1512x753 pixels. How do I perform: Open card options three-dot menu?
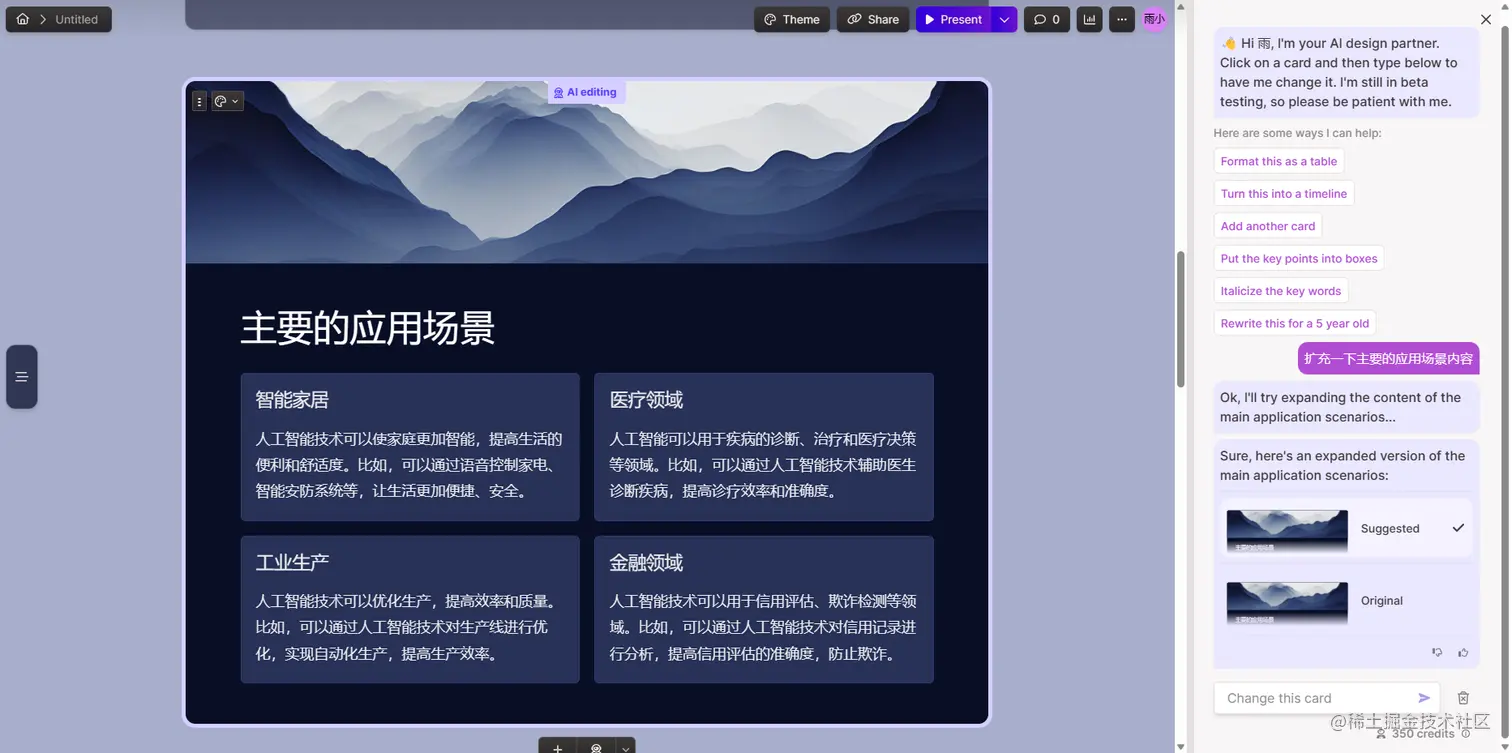(199, 101)
